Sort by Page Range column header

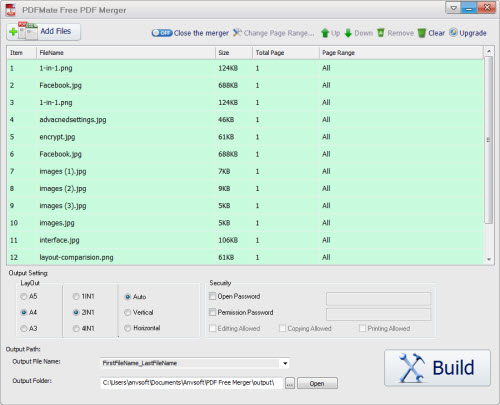click(401, 53)
